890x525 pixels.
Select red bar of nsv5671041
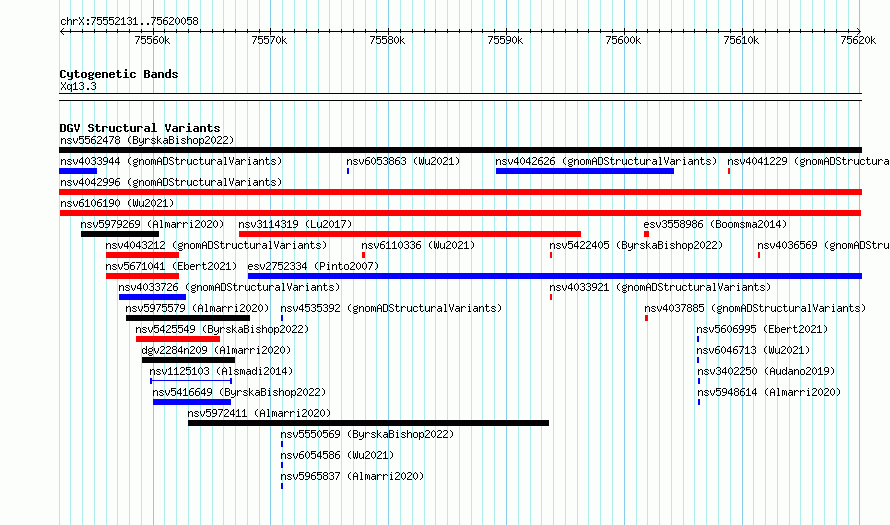point(142,276)
